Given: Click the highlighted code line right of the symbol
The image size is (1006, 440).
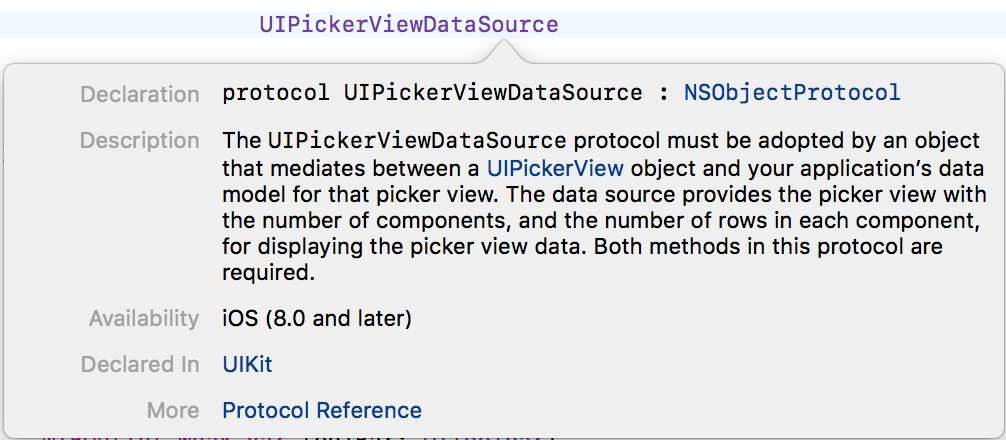Looking at the screenshot, I should pos(780,25).
